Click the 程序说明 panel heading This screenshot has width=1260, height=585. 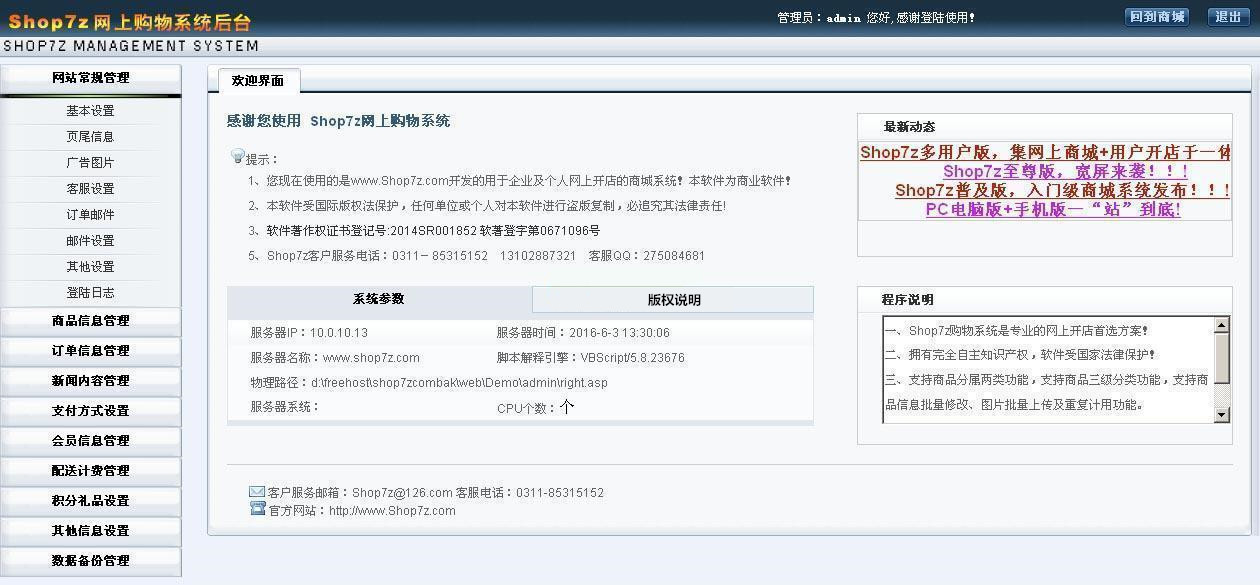point(907,300)
